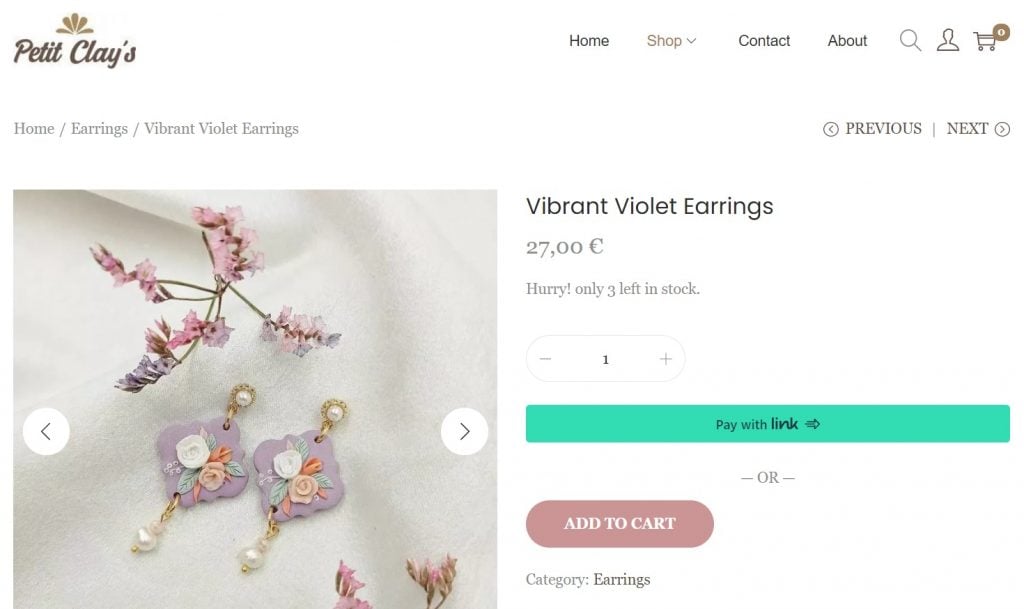Image resolution: width=1024 pixels, height=609 pixels.
Task: Click the PREVIOUS link near the breadcrumb
Action: click(x=883, y=128)
